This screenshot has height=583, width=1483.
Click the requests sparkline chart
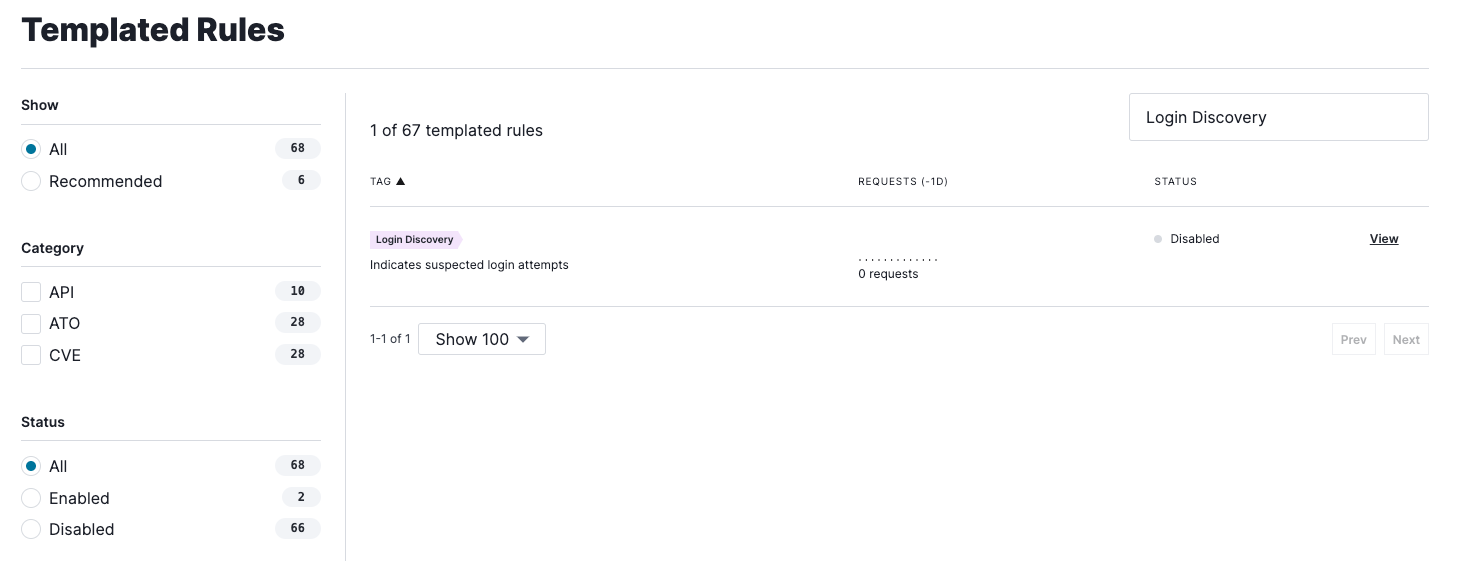(897, 258)
